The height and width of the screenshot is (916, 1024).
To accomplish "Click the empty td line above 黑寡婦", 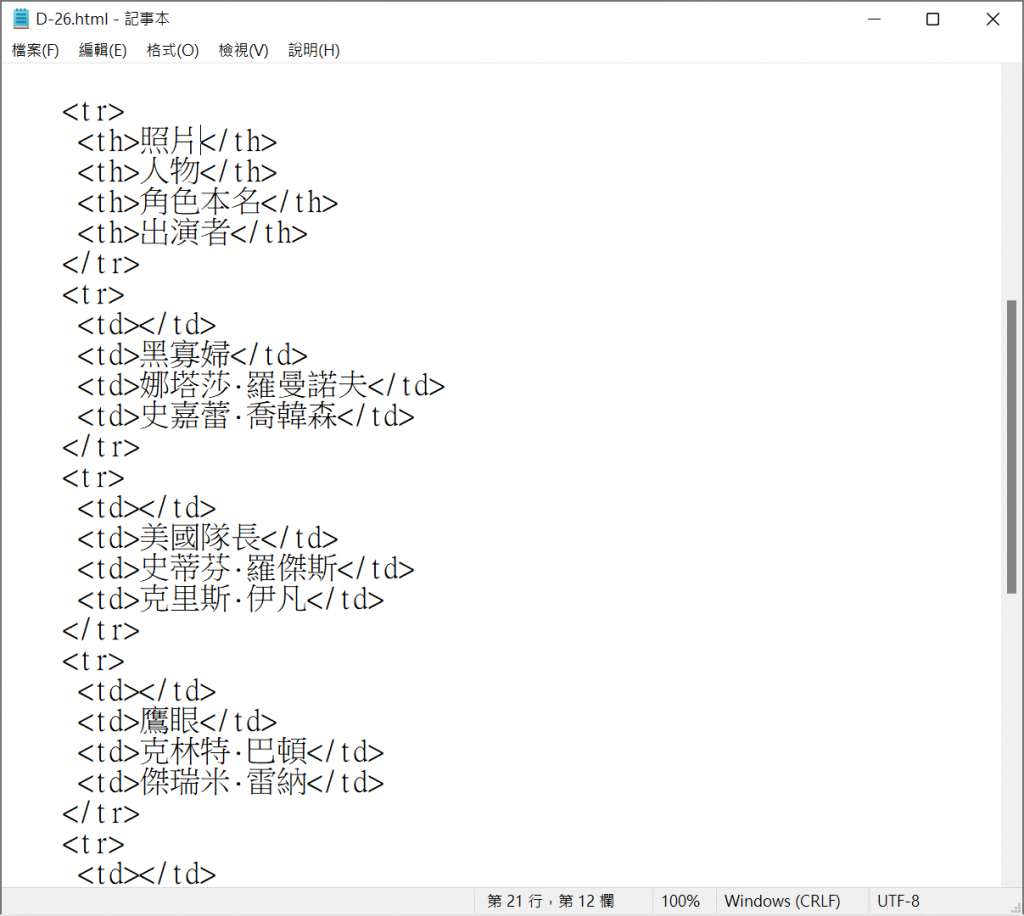I will pyautogui.click(x=146, y=324).
